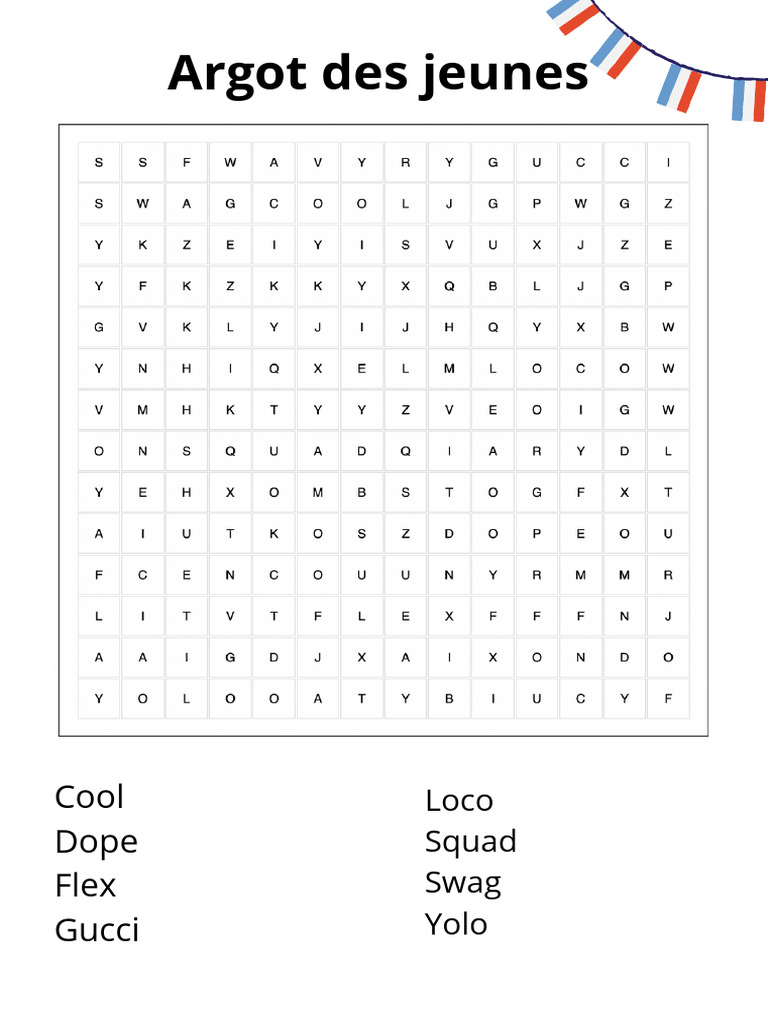Click the top-right letter I in the grid

pos(668,162)
